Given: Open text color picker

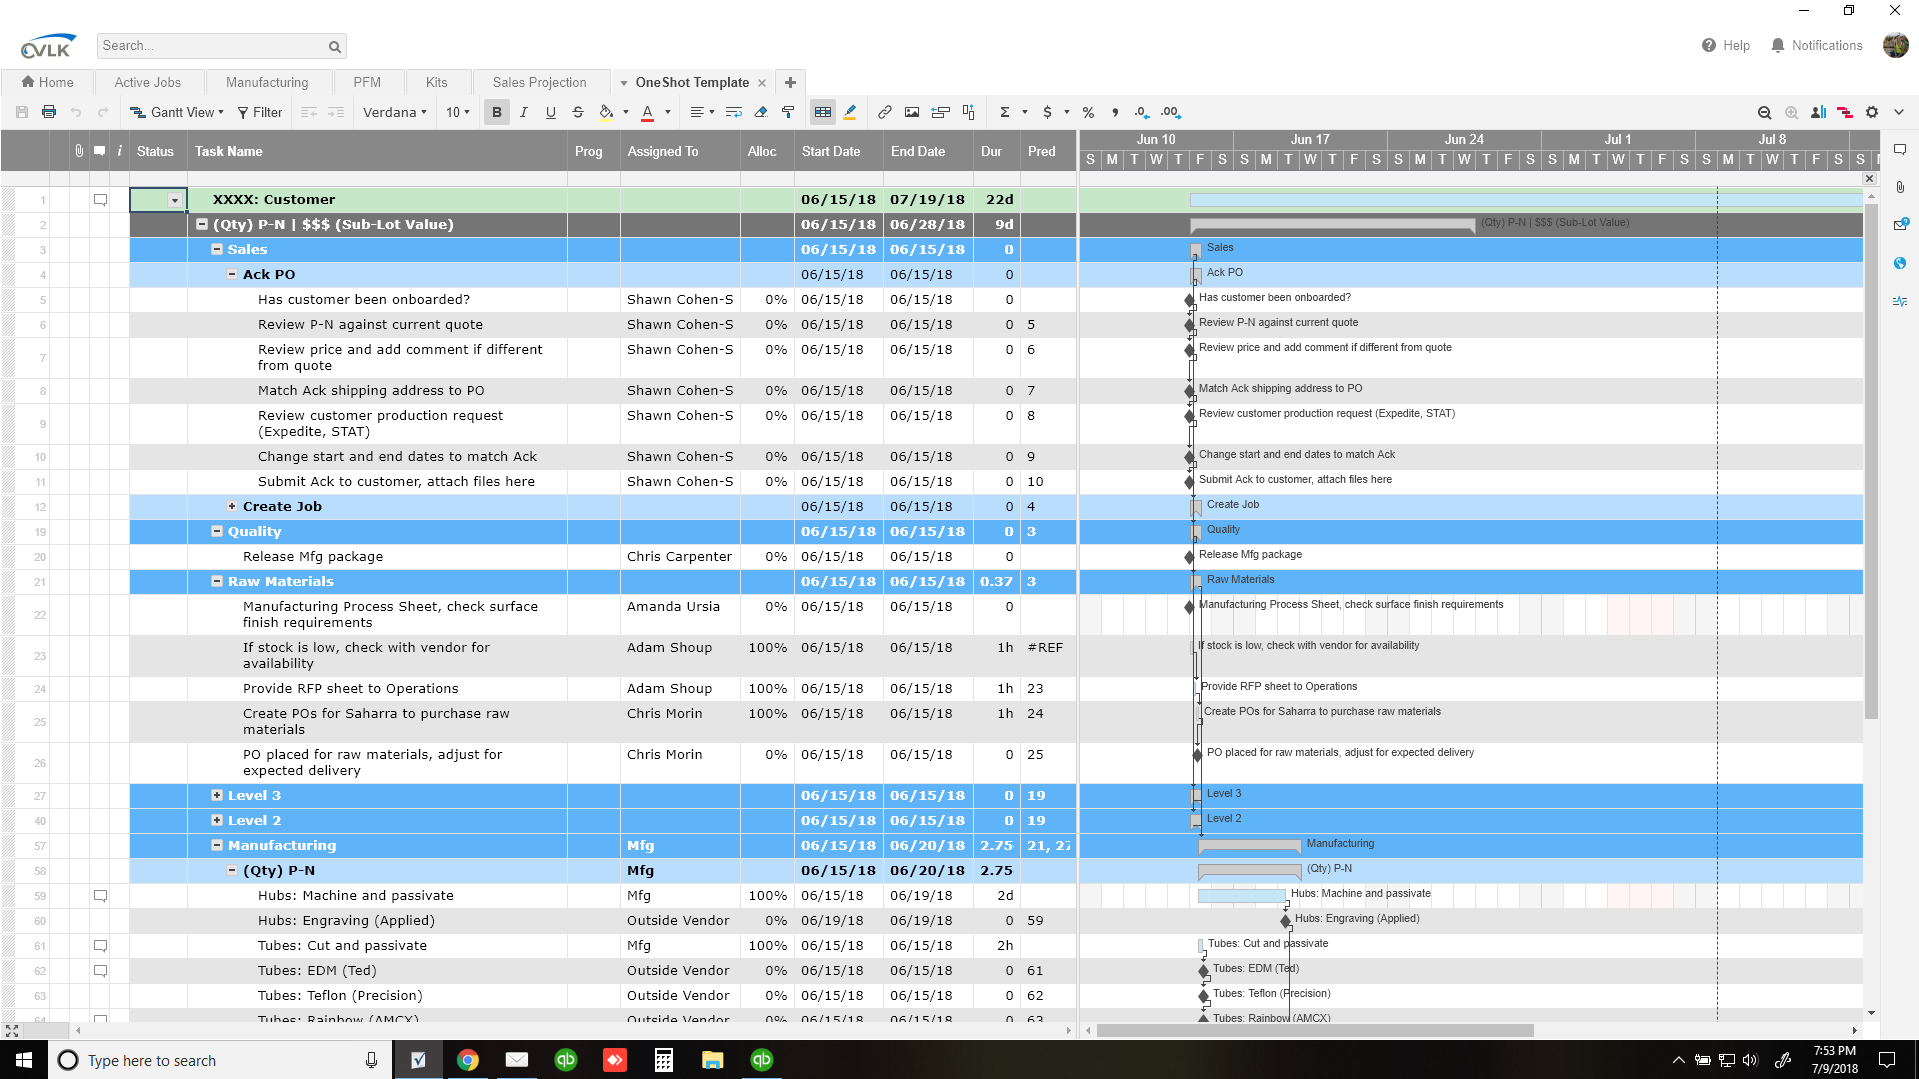Looking at the screenshot, I should (647, 112).
